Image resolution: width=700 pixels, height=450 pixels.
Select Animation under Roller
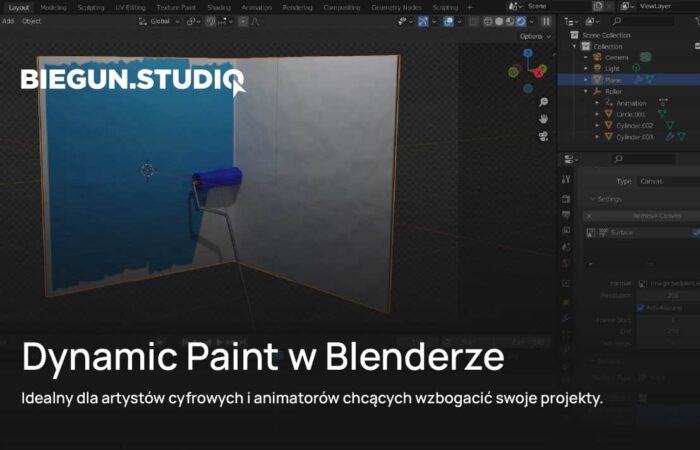click(x=631, y=103)
